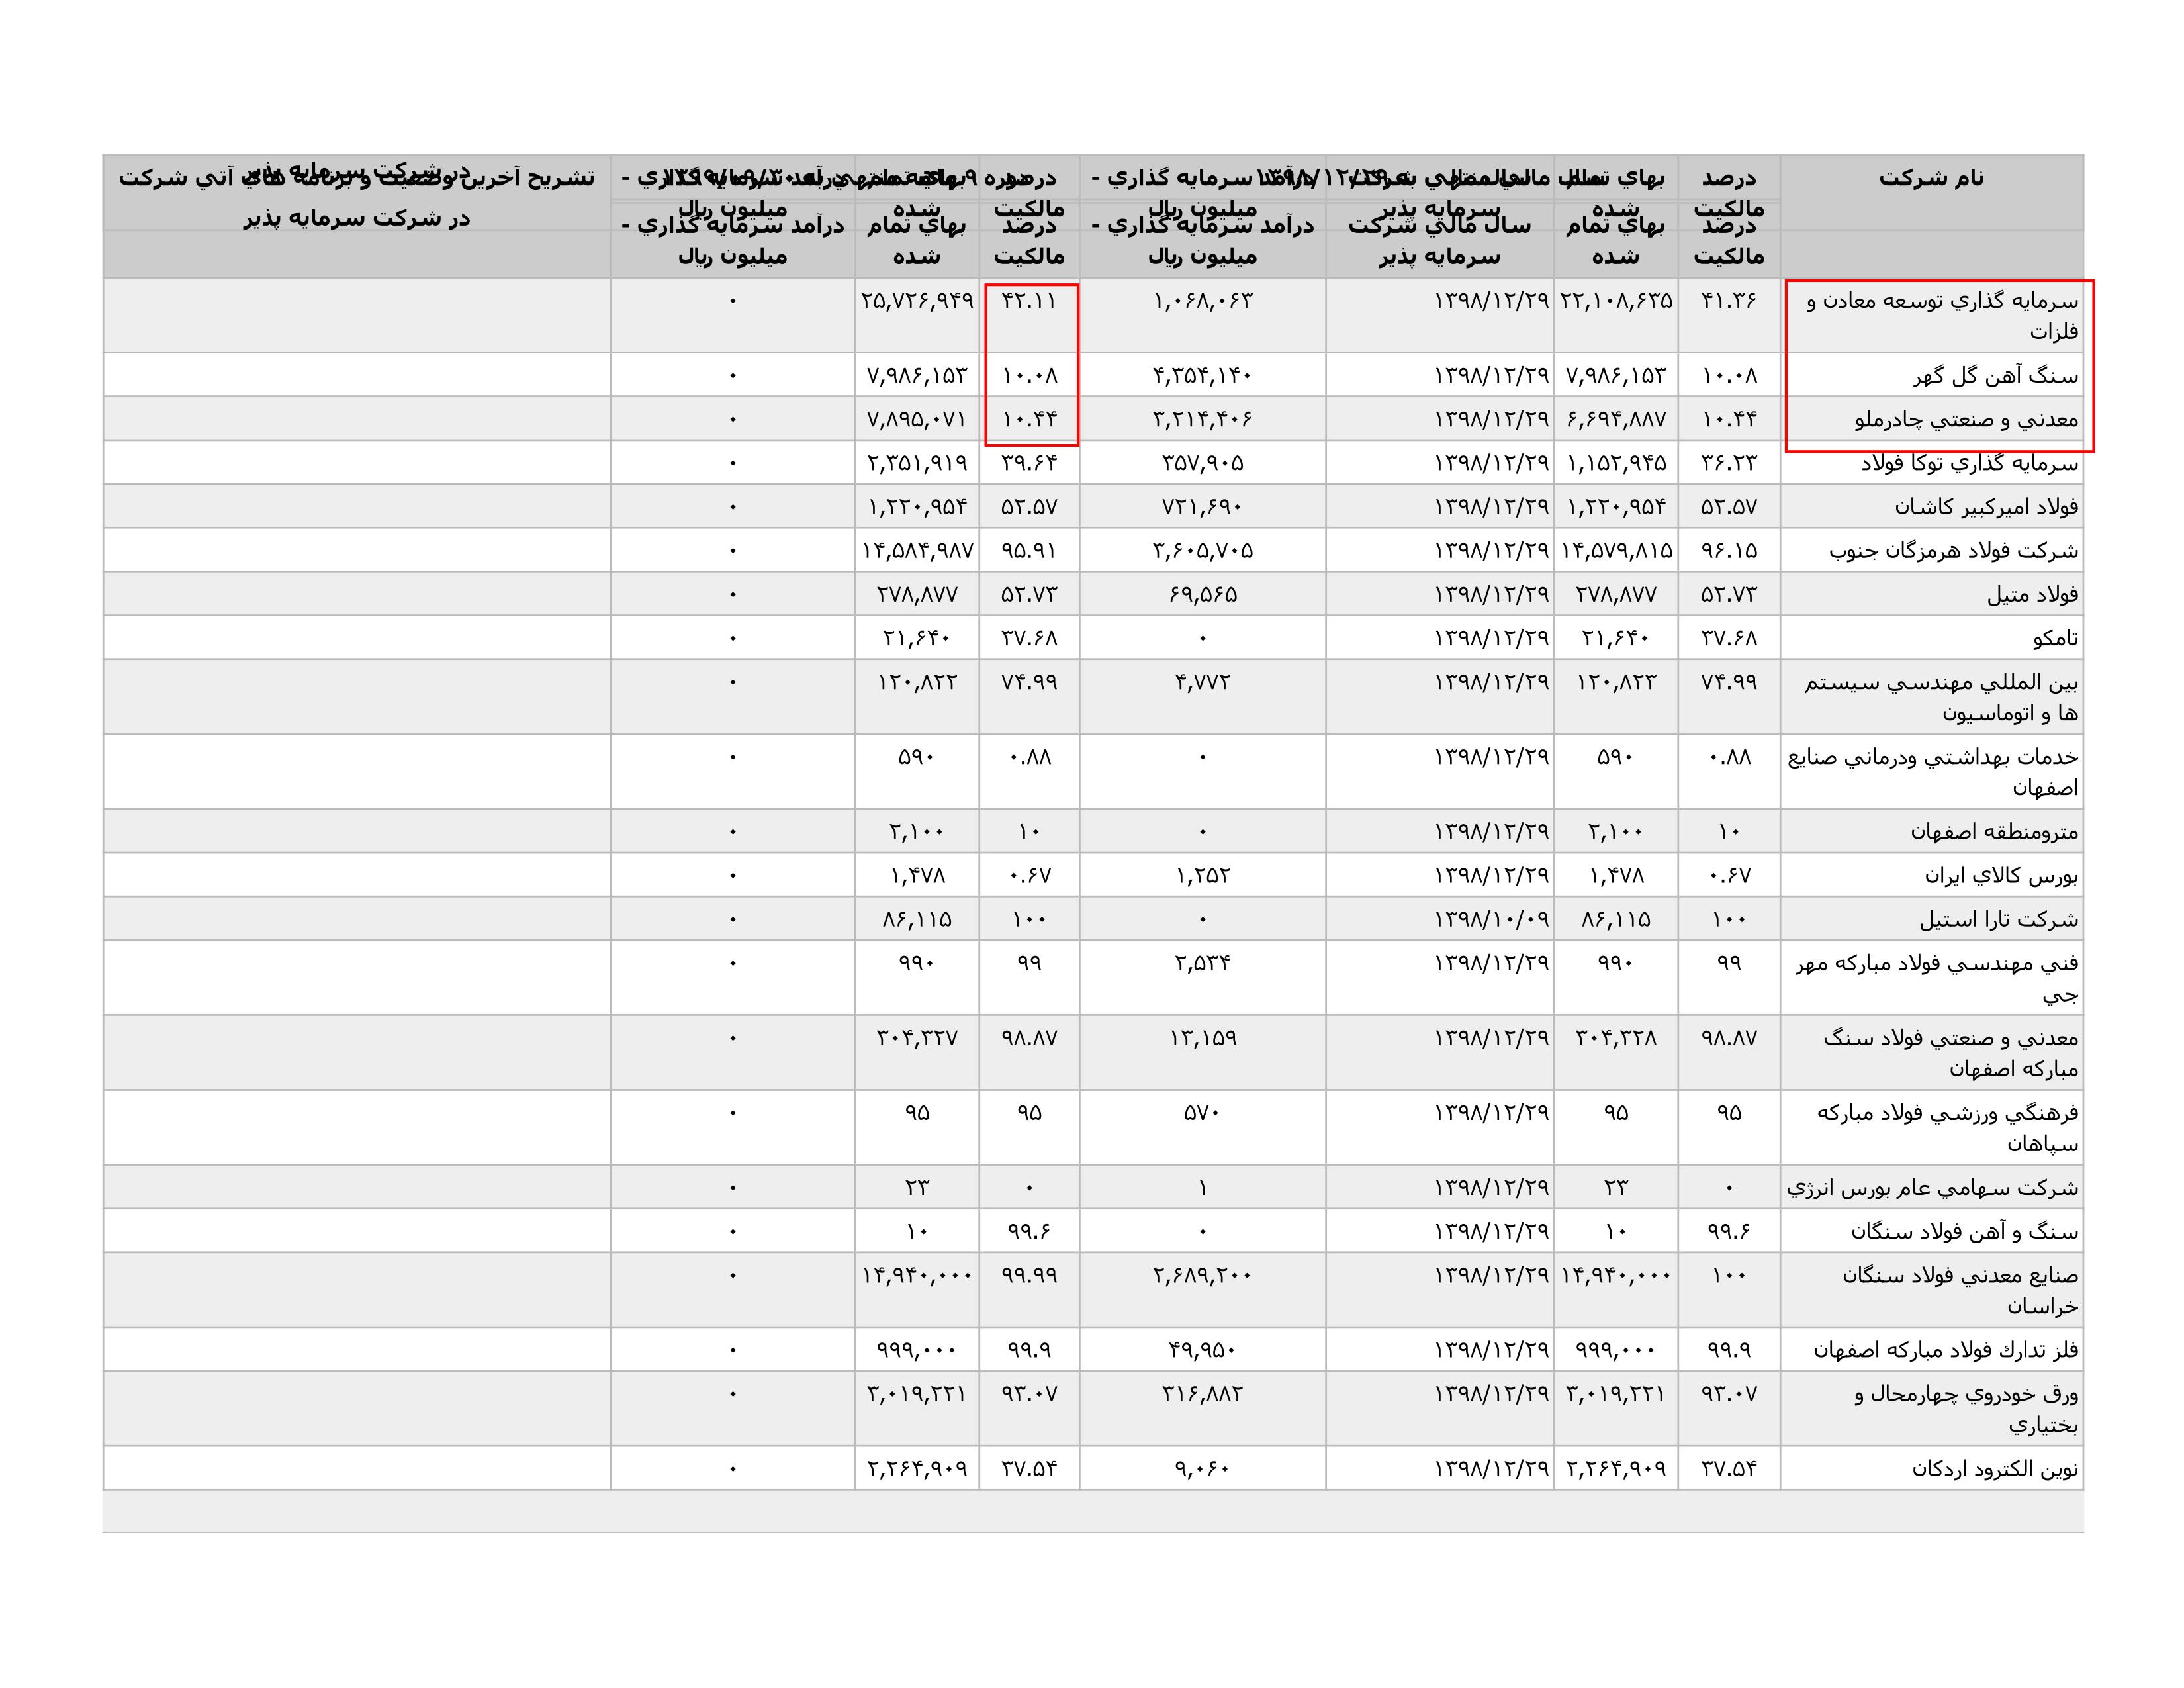Select فني مهندسي فولاد مباركه مهر جي
This screenshot has height=1688, width=2184.
[1937, 979]
